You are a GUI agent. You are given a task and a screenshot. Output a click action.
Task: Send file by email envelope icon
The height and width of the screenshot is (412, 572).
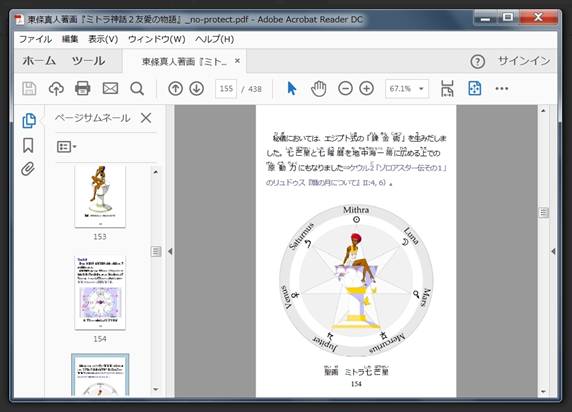(110, 89)
